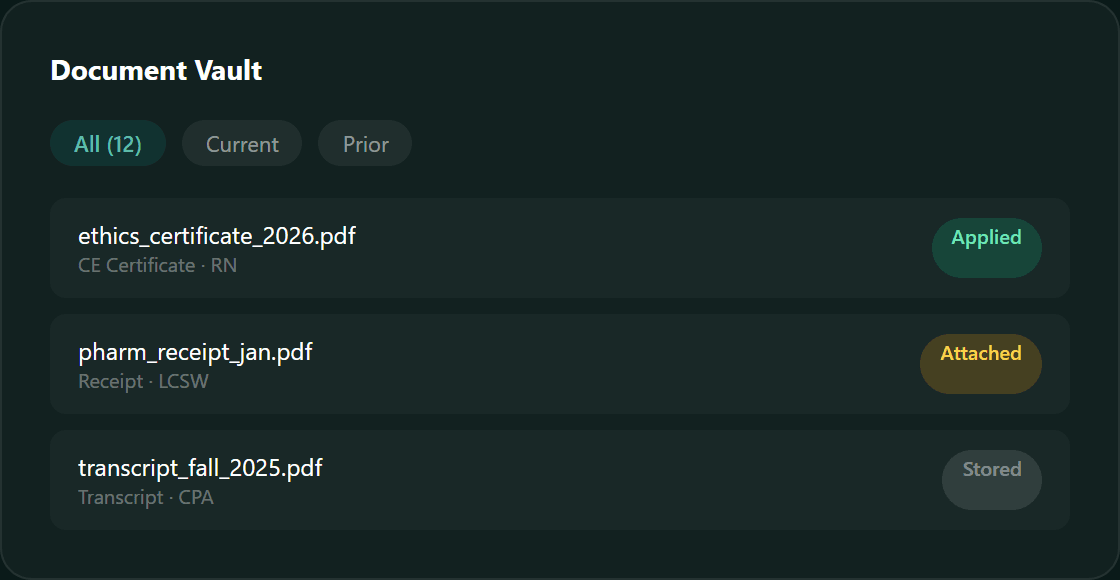Open the Prior documents filter
This screenshot has width=1120, height=580.
coord(364,143)
